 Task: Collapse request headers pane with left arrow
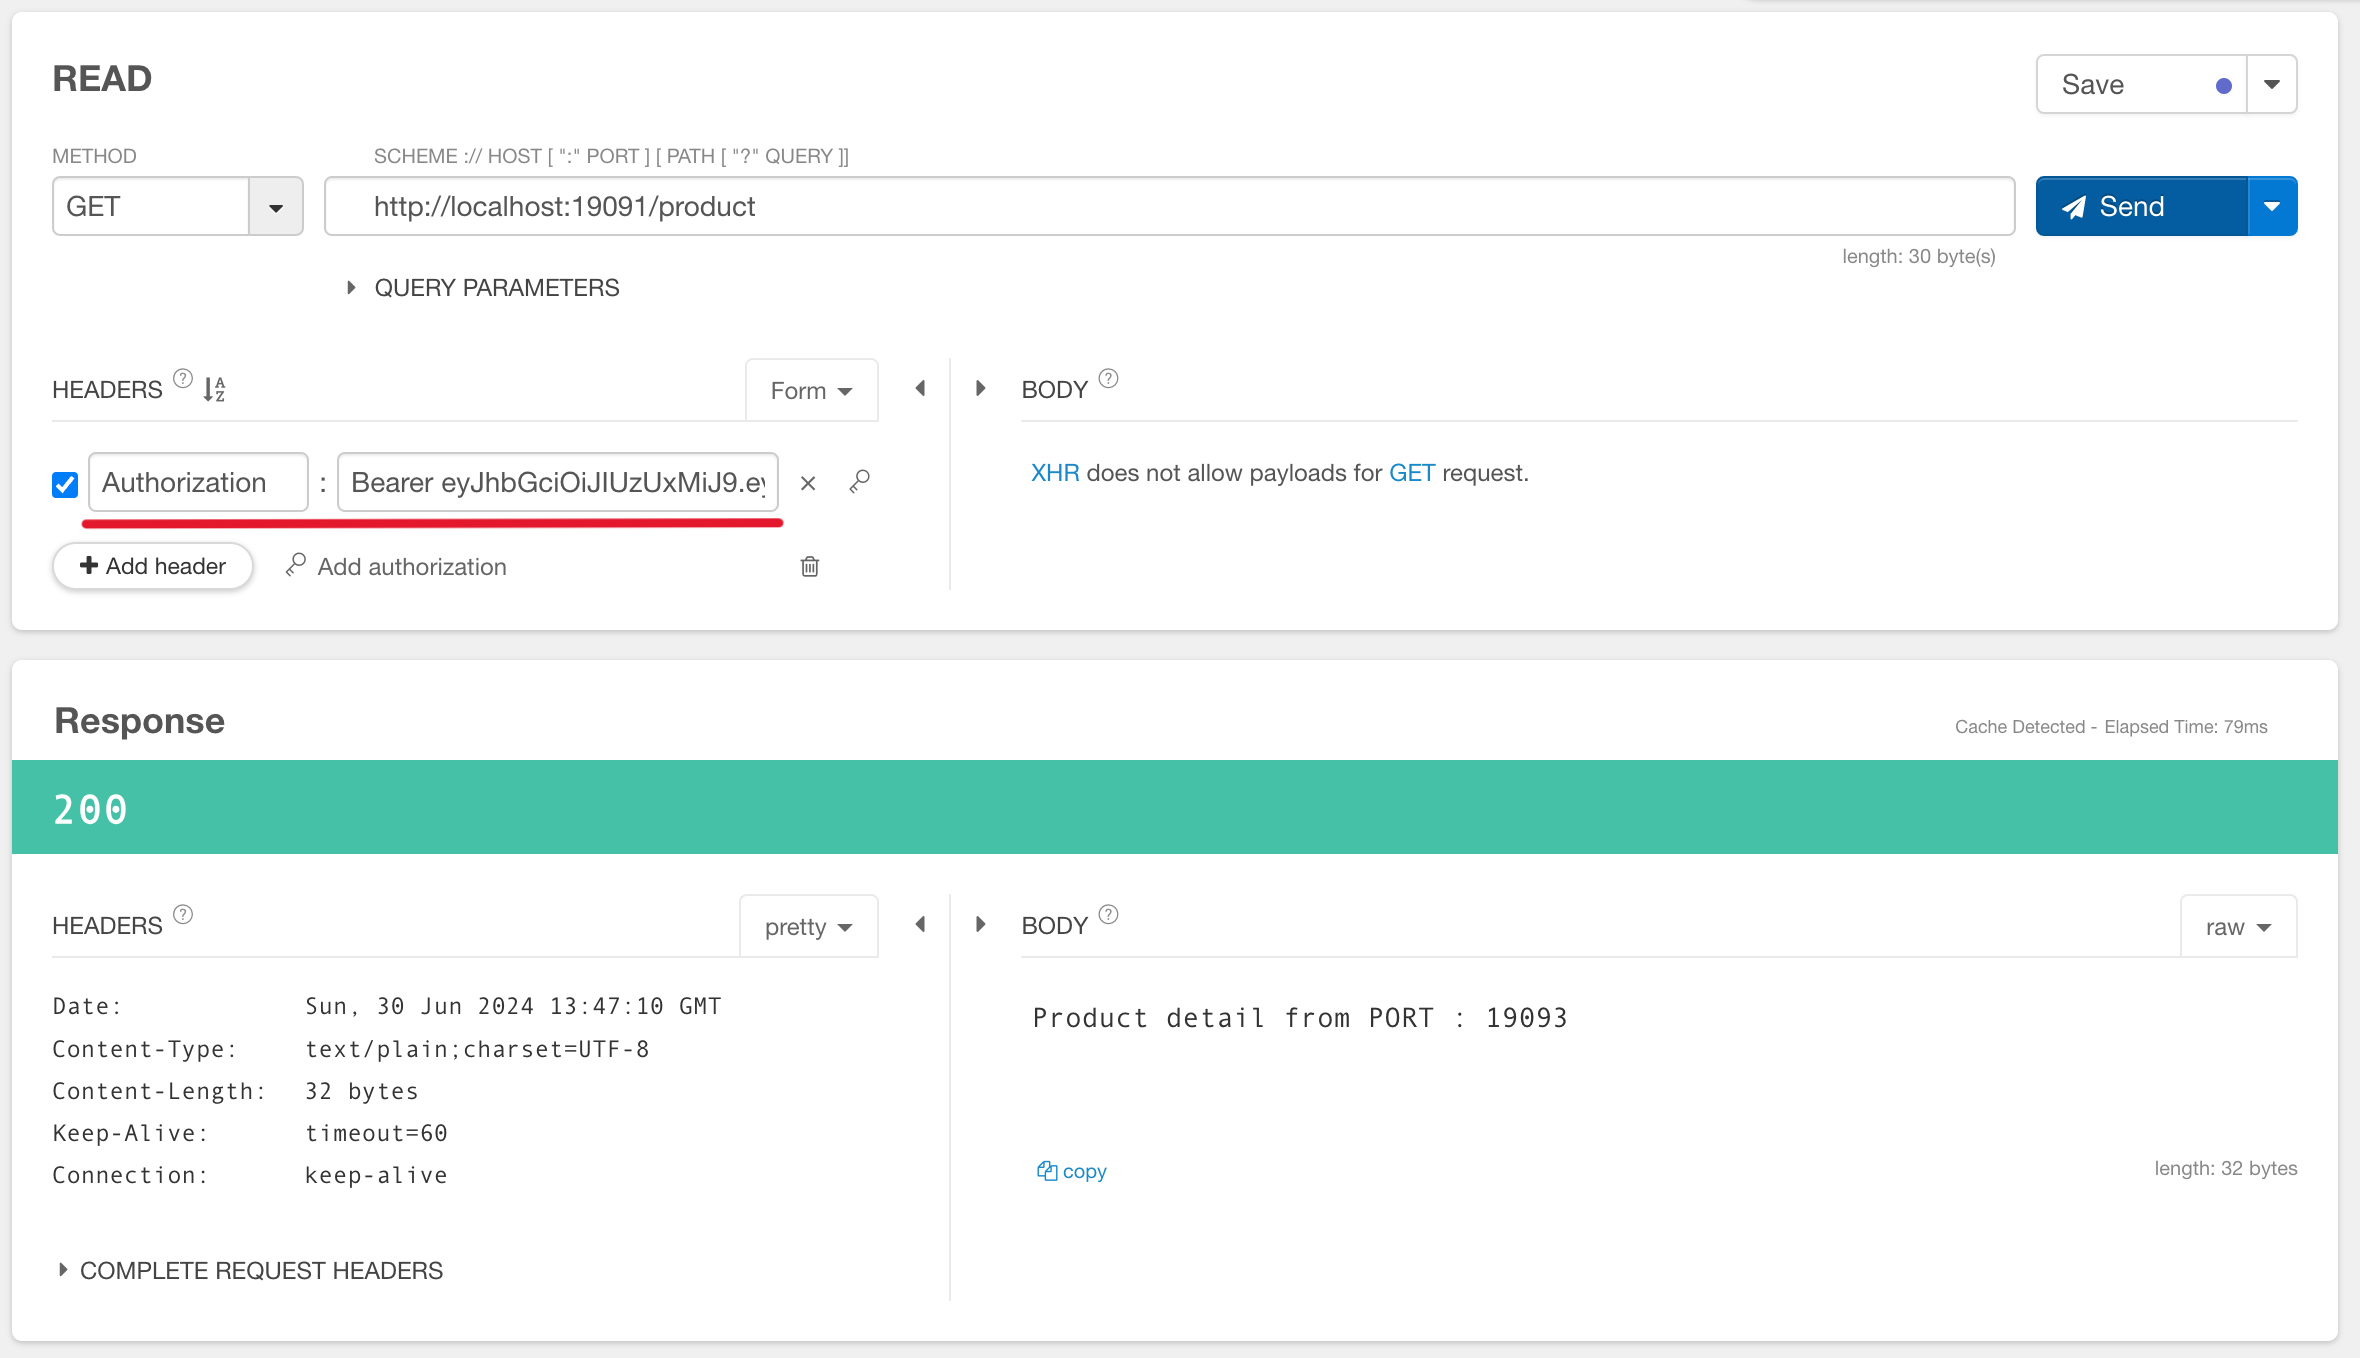pyautogui.click(x=920, y=388)
